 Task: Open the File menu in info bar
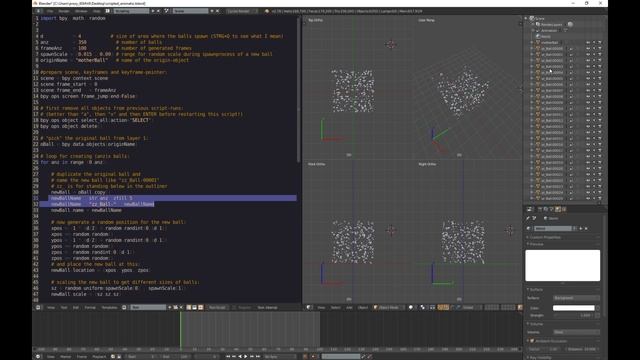(x=50, y=11)
